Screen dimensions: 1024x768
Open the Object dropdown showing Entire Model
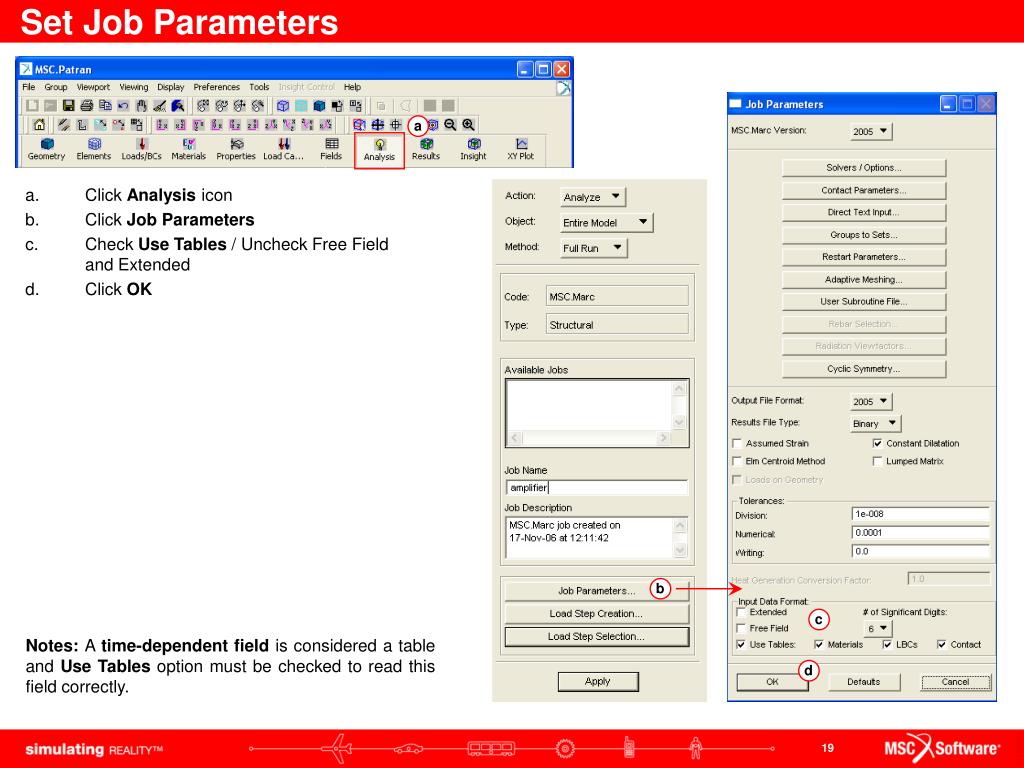(x=606, y=222)
